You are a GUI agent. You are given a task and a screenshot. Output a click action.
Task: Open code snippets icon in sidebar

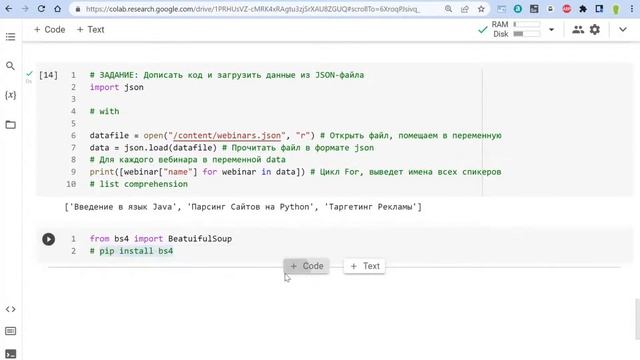pos(11,309)
